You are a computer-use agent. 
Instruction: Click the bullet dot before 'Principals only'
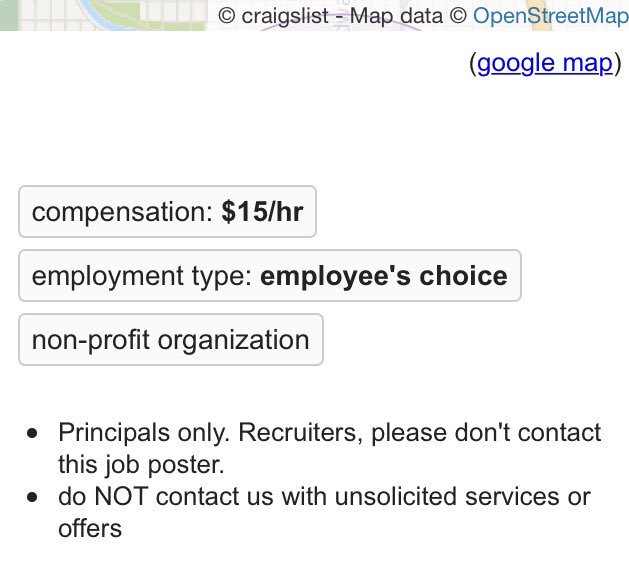35,434
